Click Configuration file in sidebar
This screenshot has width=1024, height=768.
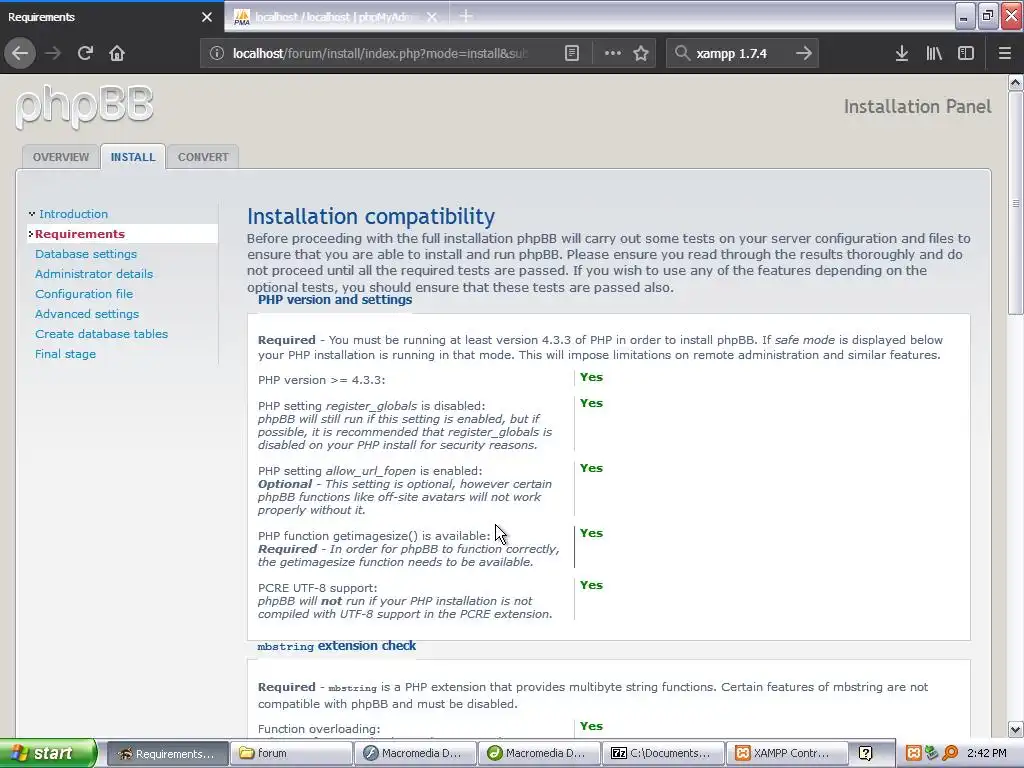tap(84, 294)
